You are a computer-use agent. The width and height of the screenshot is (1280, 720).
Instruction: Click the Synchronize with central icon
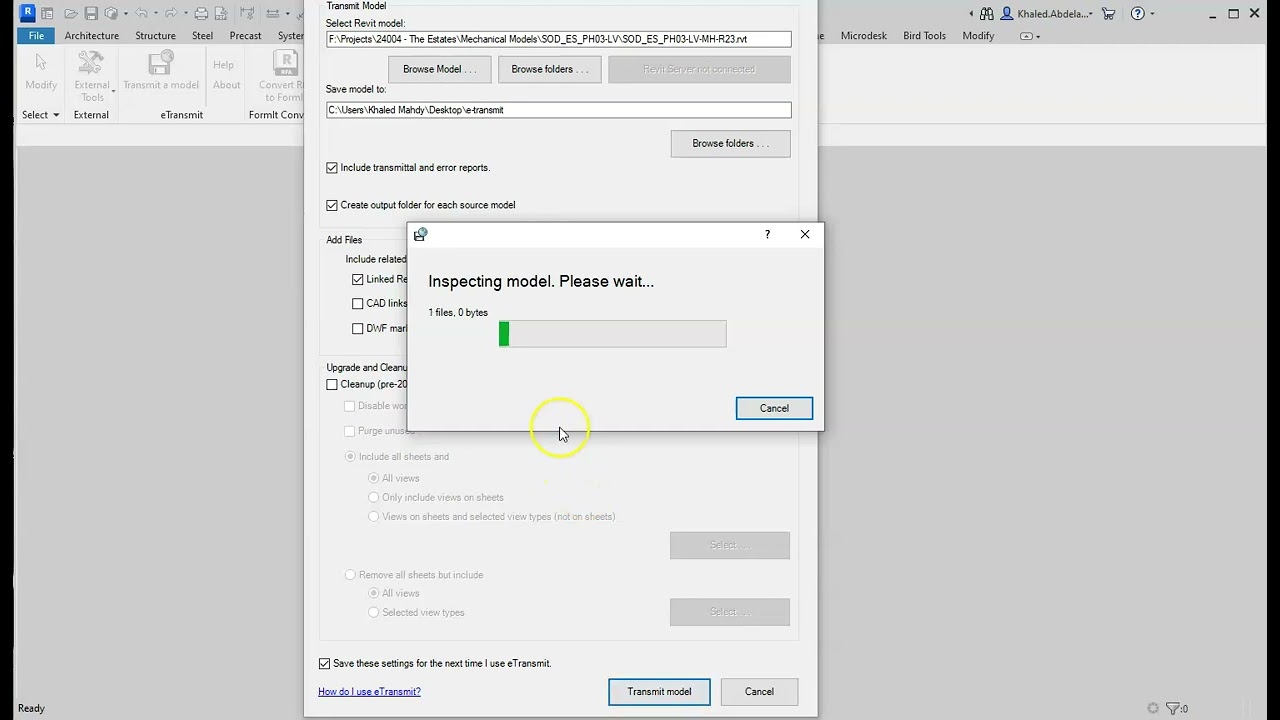click(x=111, y=14)
